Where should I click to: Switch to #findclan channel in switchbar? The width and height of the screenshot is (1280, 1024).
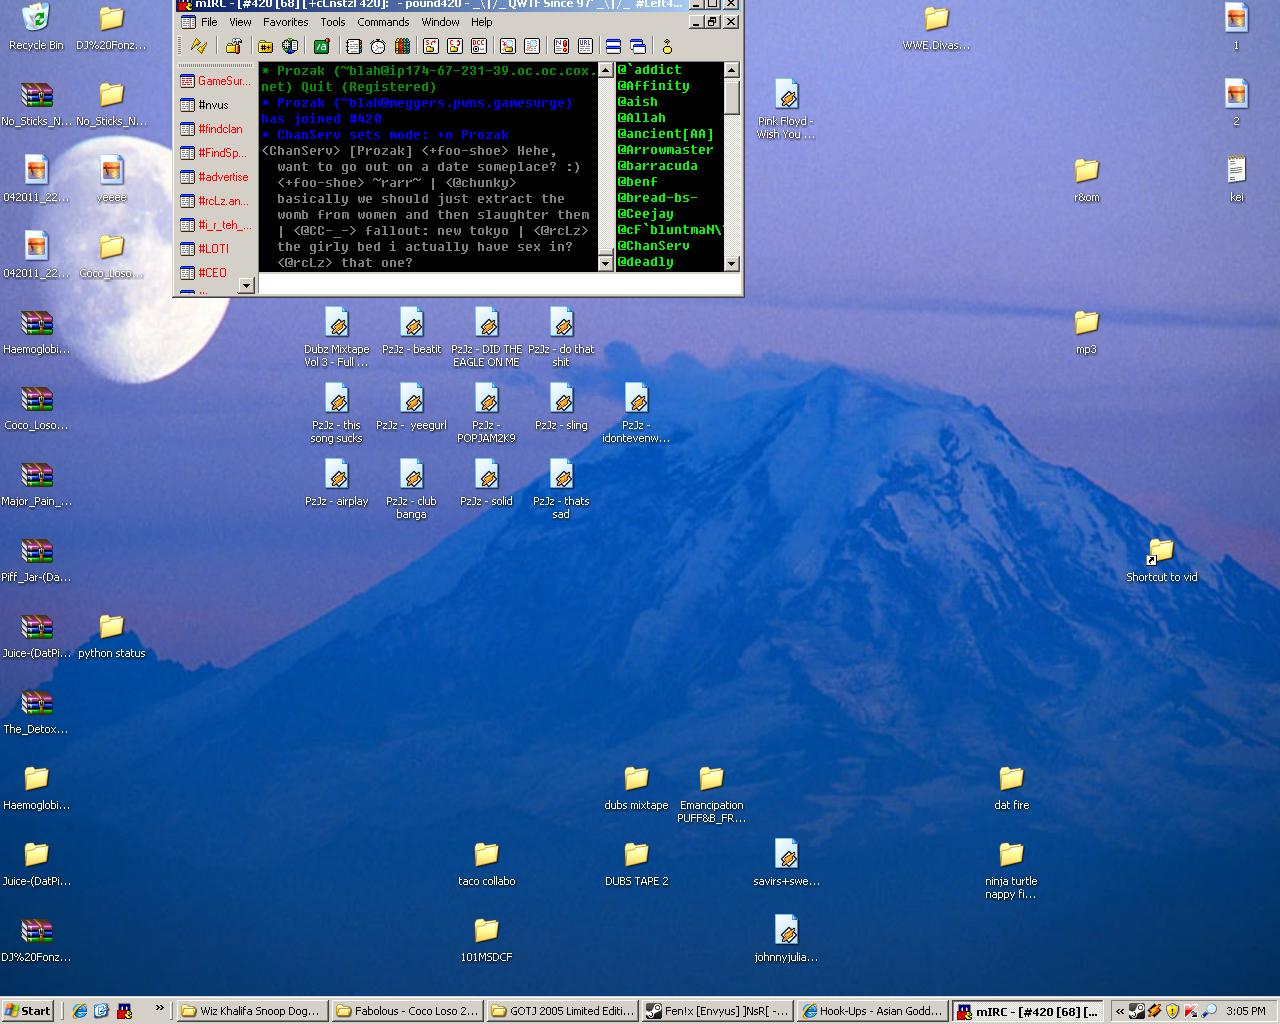(x=219, y=129)
